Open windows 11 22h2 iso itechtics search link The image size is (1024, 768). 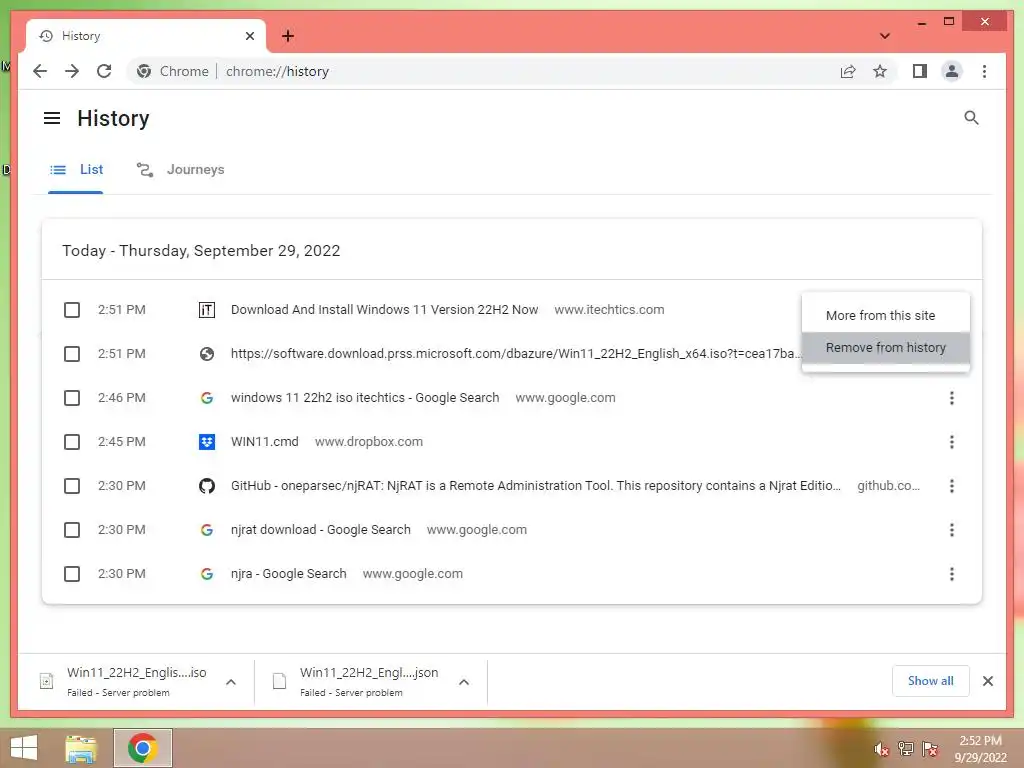(364, 398)
